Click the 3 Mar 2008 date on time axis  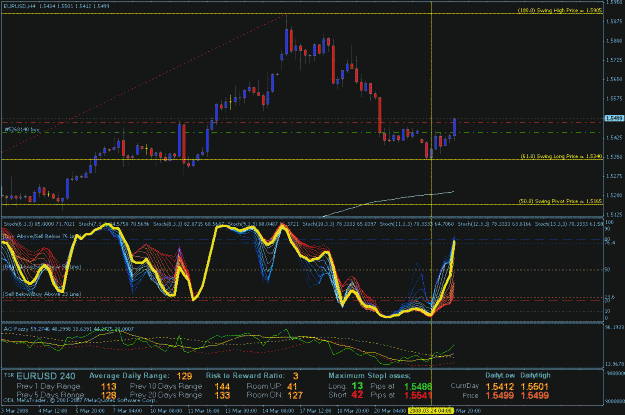(x=15, y=411)
